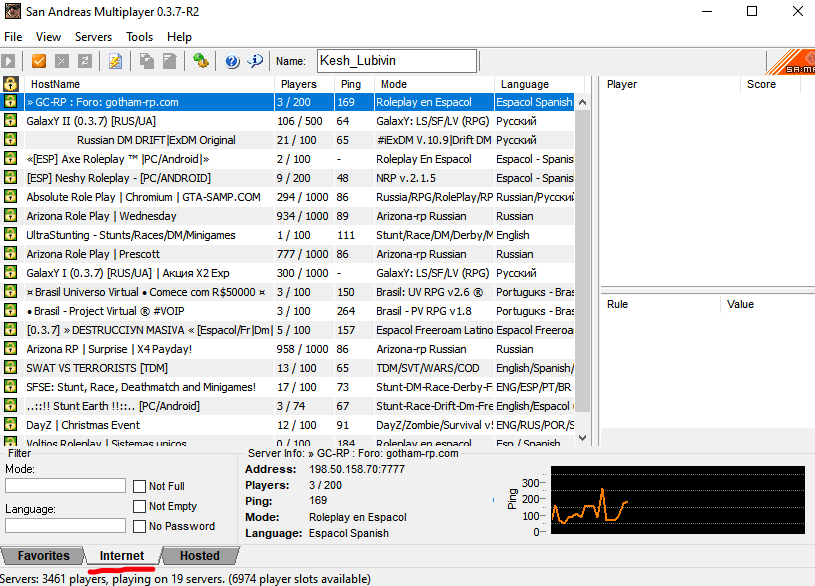Sort servers by the Players column header
The height and width of the screenshot is (586, 815).
pos(298,84)
